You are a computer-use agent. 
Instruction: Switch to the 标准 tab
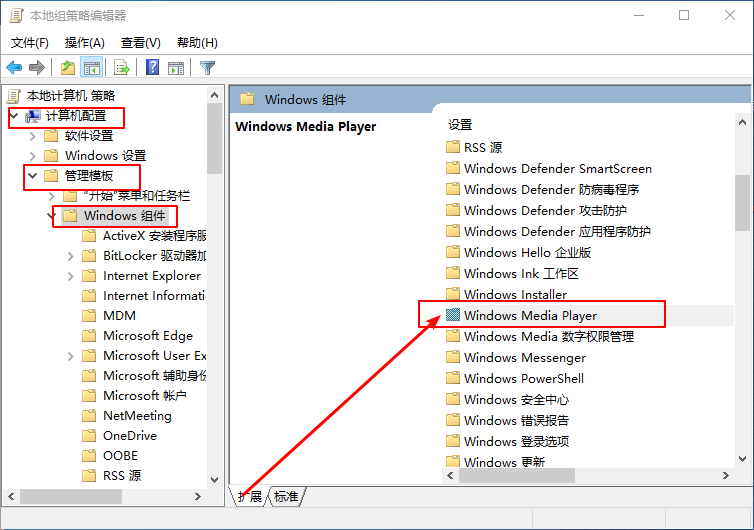tap(286, 497)
